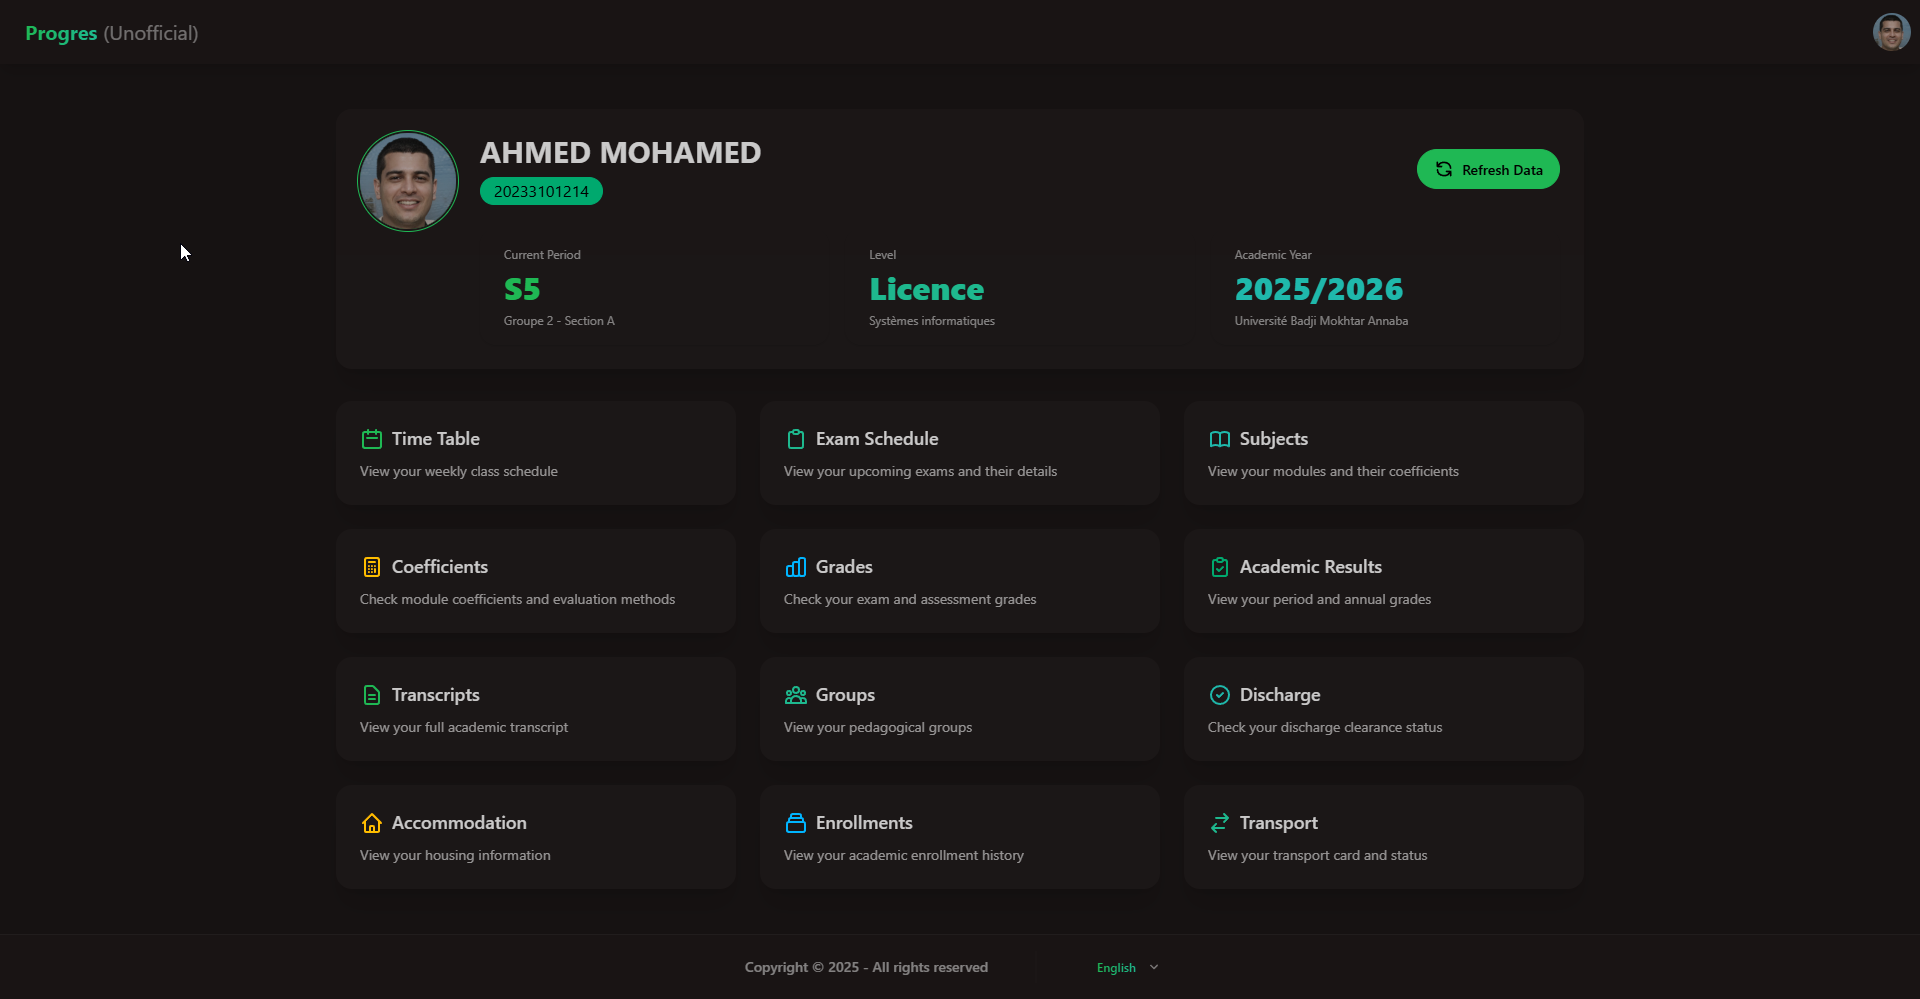Click the Coefficients calculator icon
The image size is (1920, 999).
371,566
